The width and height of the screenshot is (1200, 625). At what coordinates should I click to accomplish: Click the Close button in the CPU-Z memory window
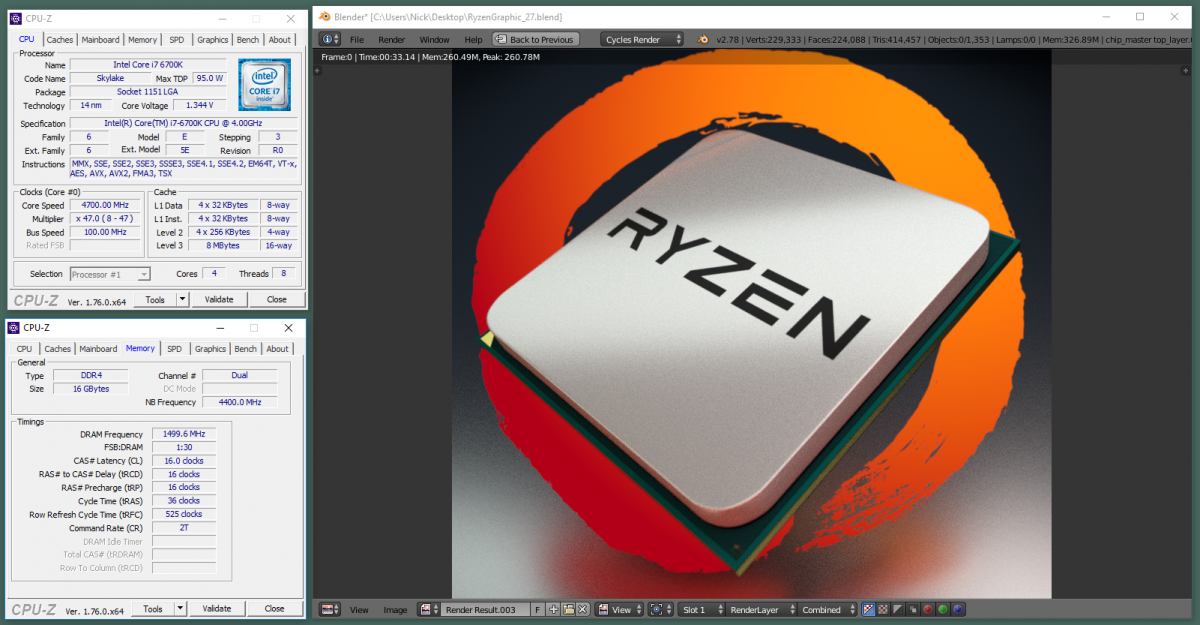274,608
